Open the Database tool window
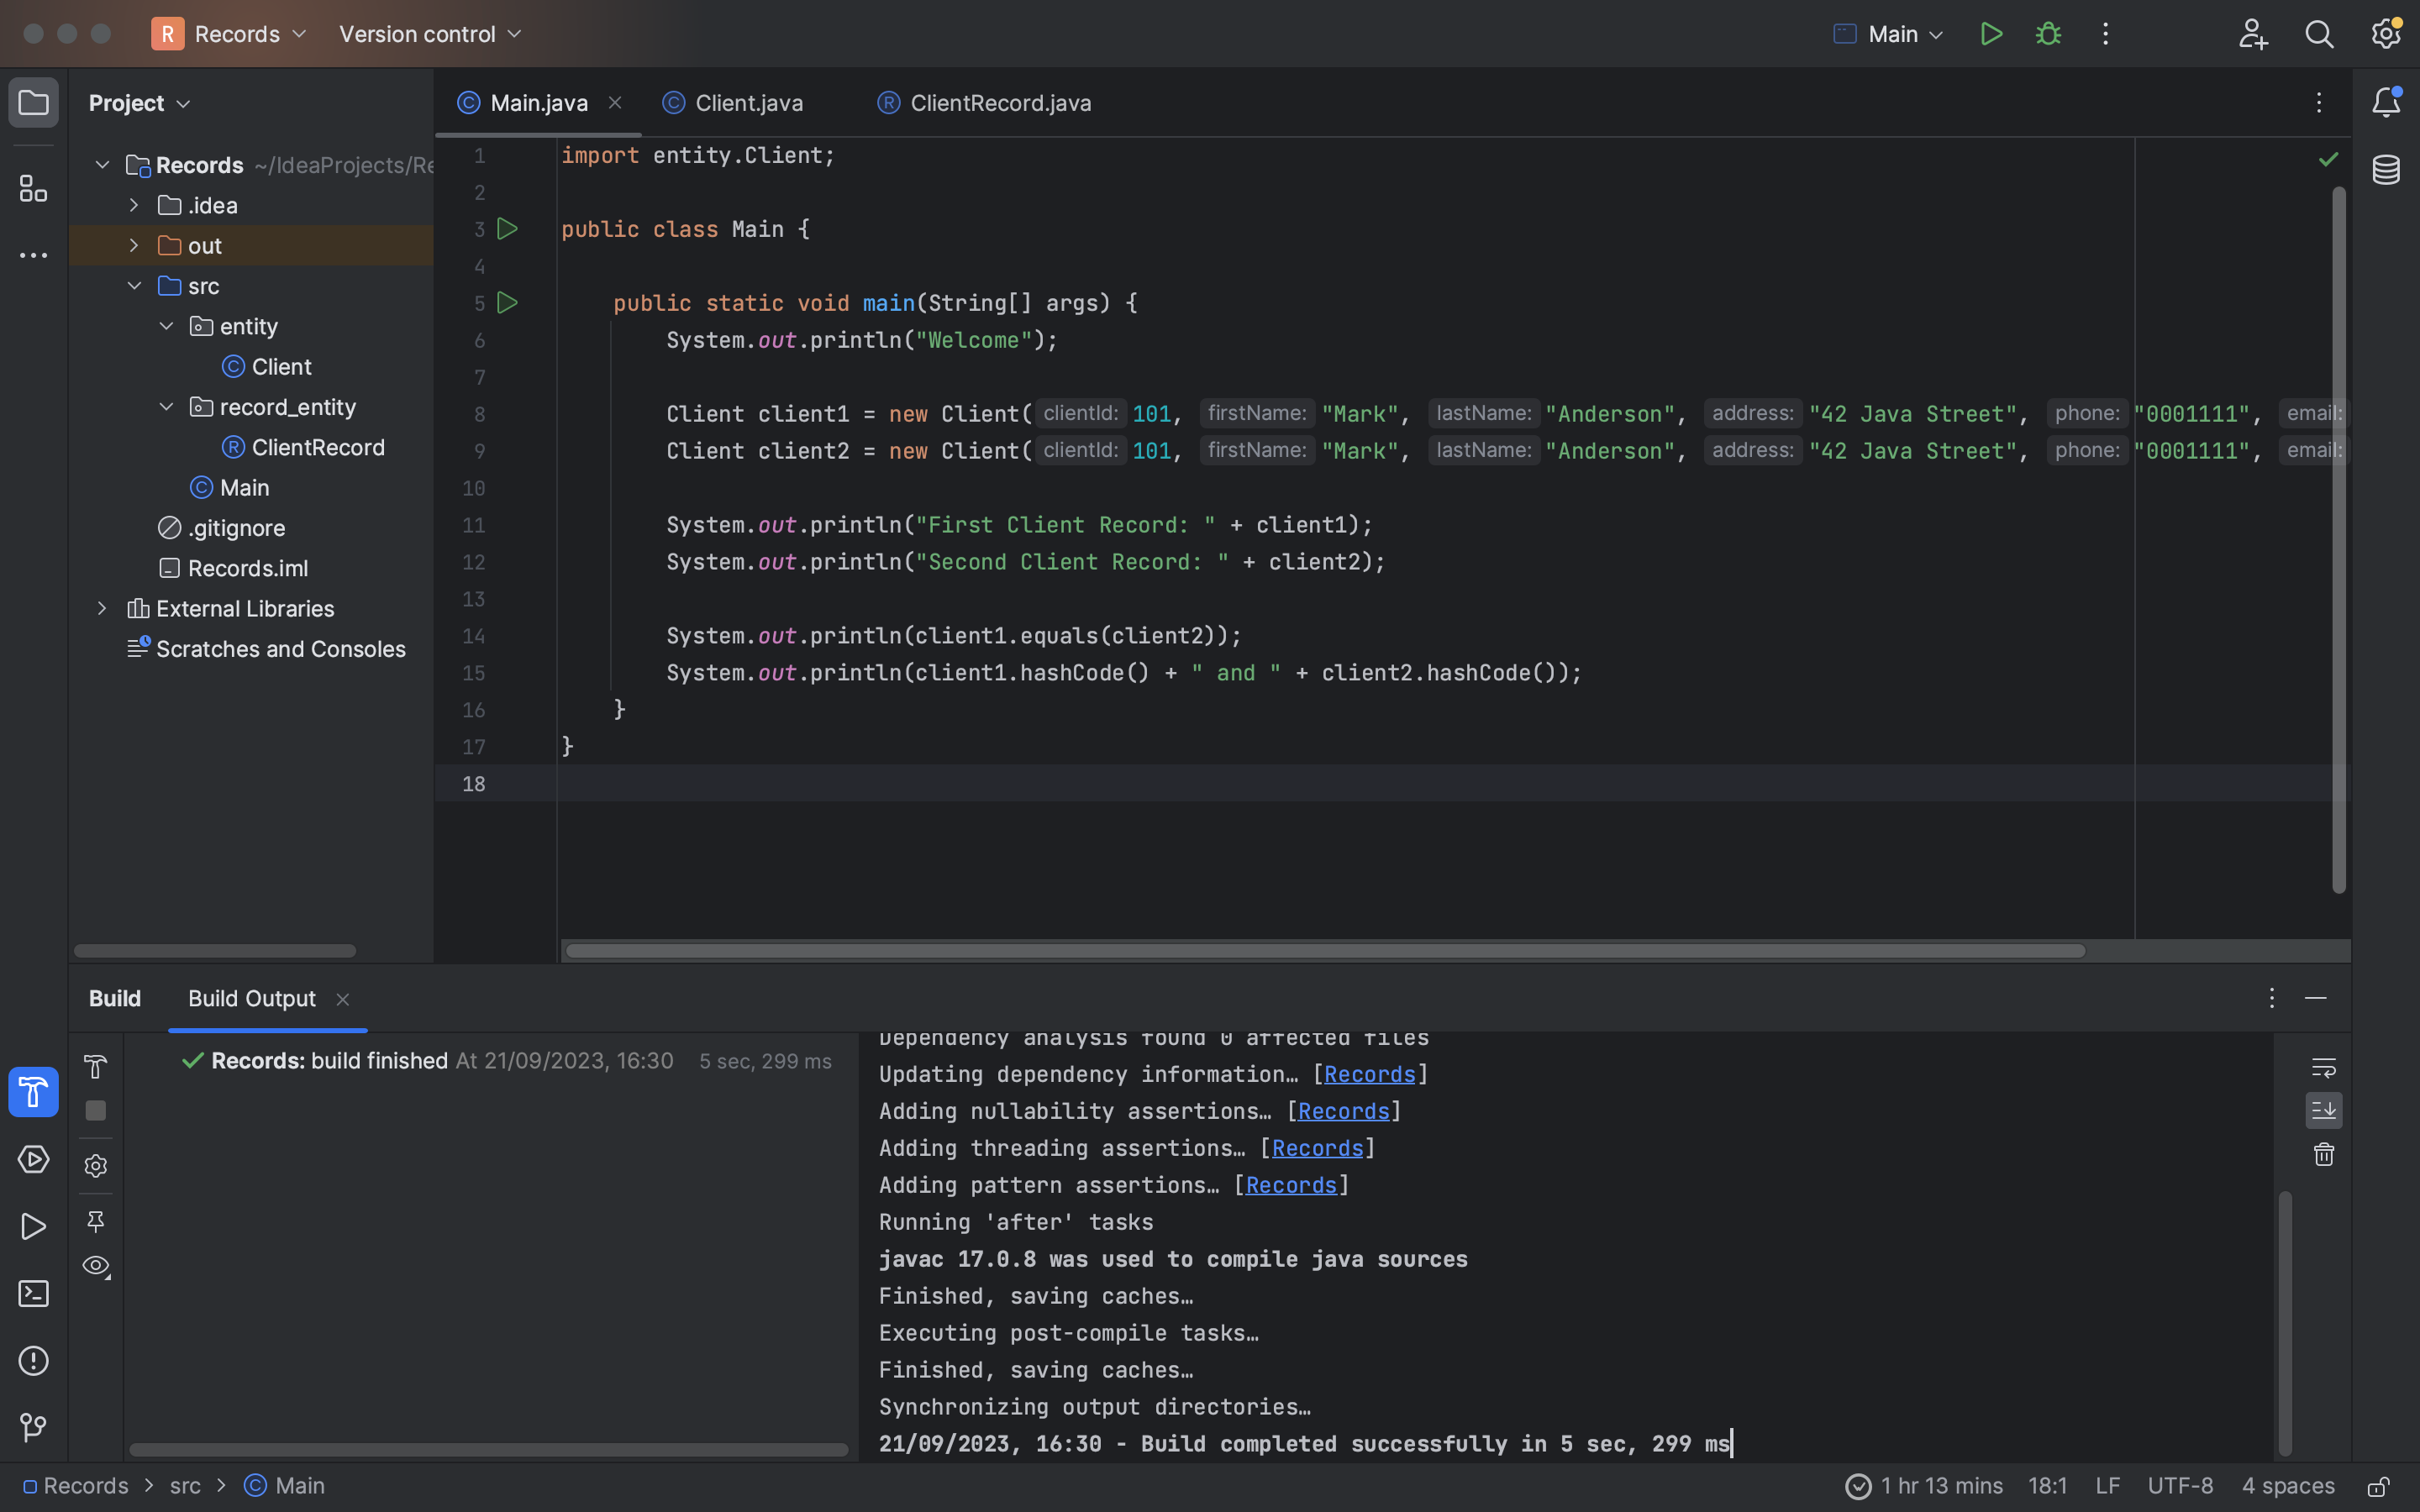 (2386, 170)
